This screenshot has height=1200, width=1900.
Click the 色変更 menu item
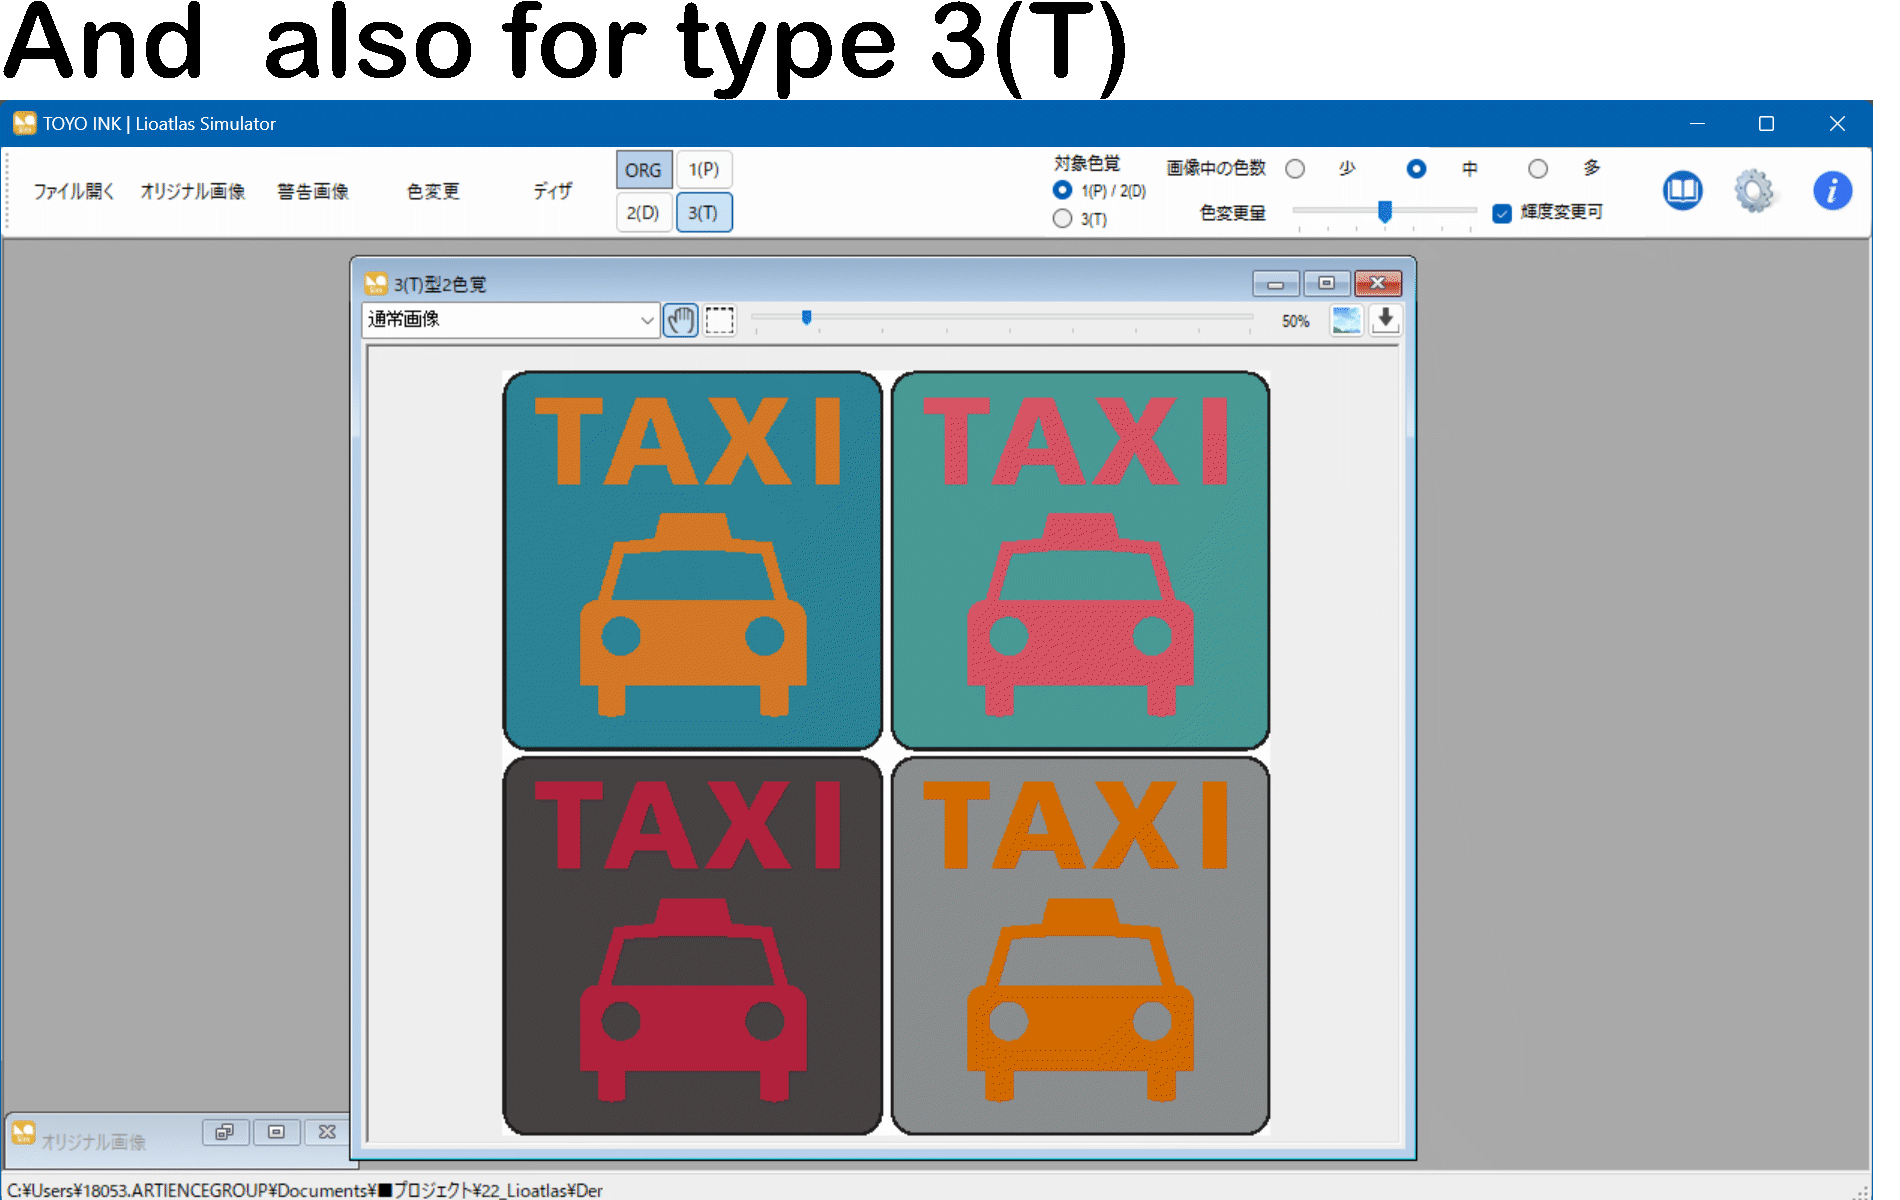point(433,191)
